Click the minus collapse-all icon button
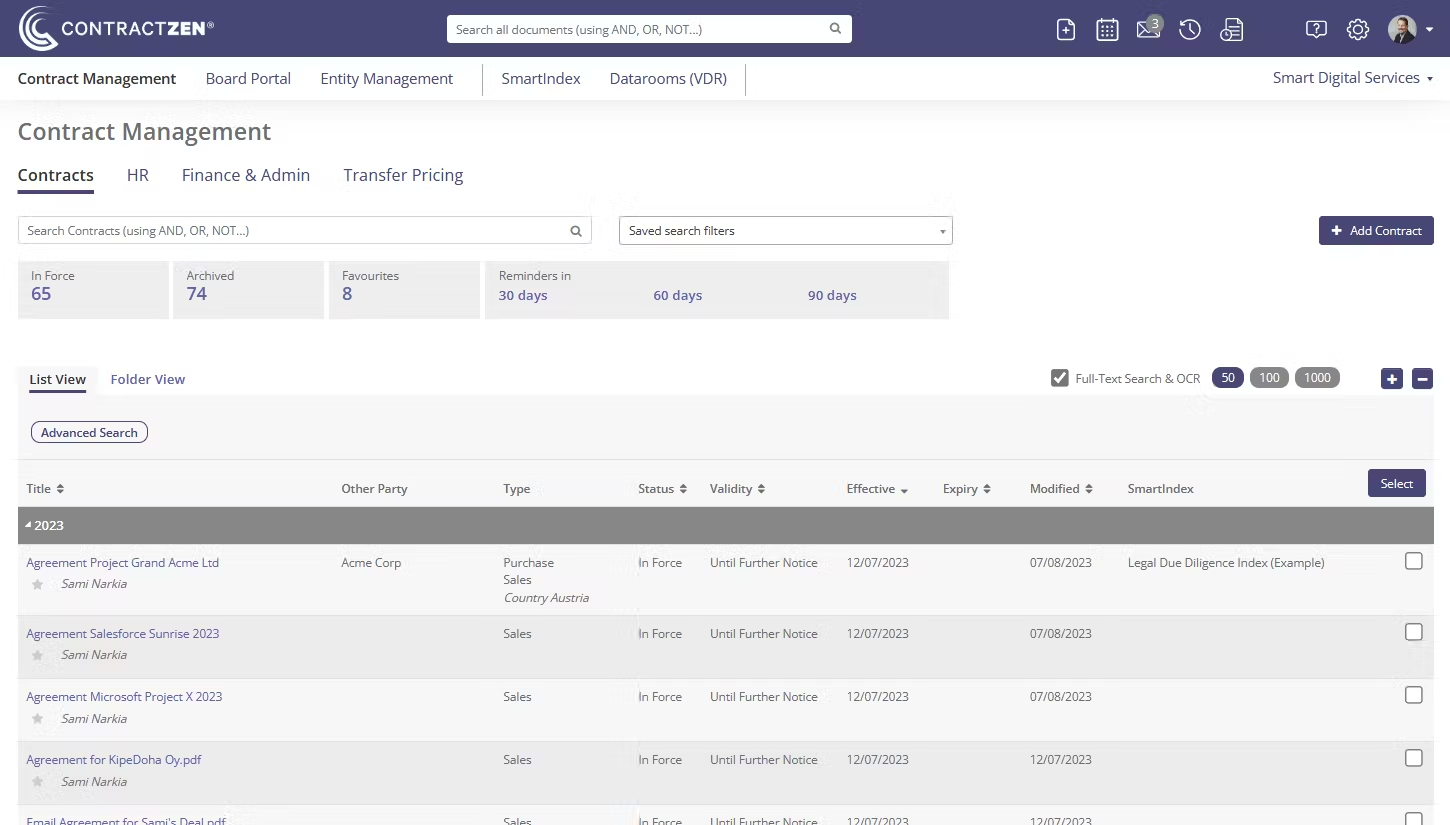This screenshot has height=825, width=1450. 1422,379
